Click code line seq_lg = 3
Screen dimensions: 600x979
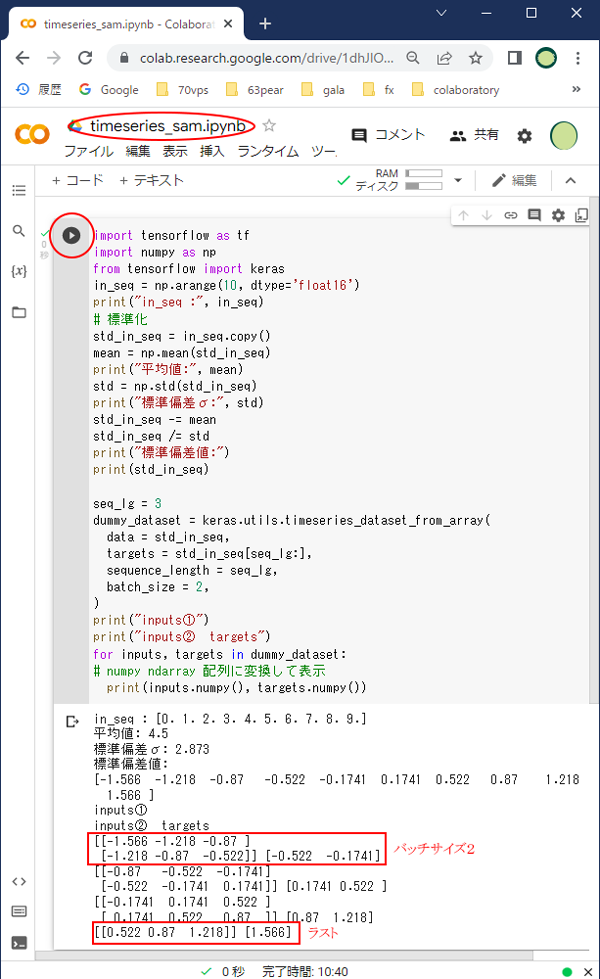pos(127,503)
